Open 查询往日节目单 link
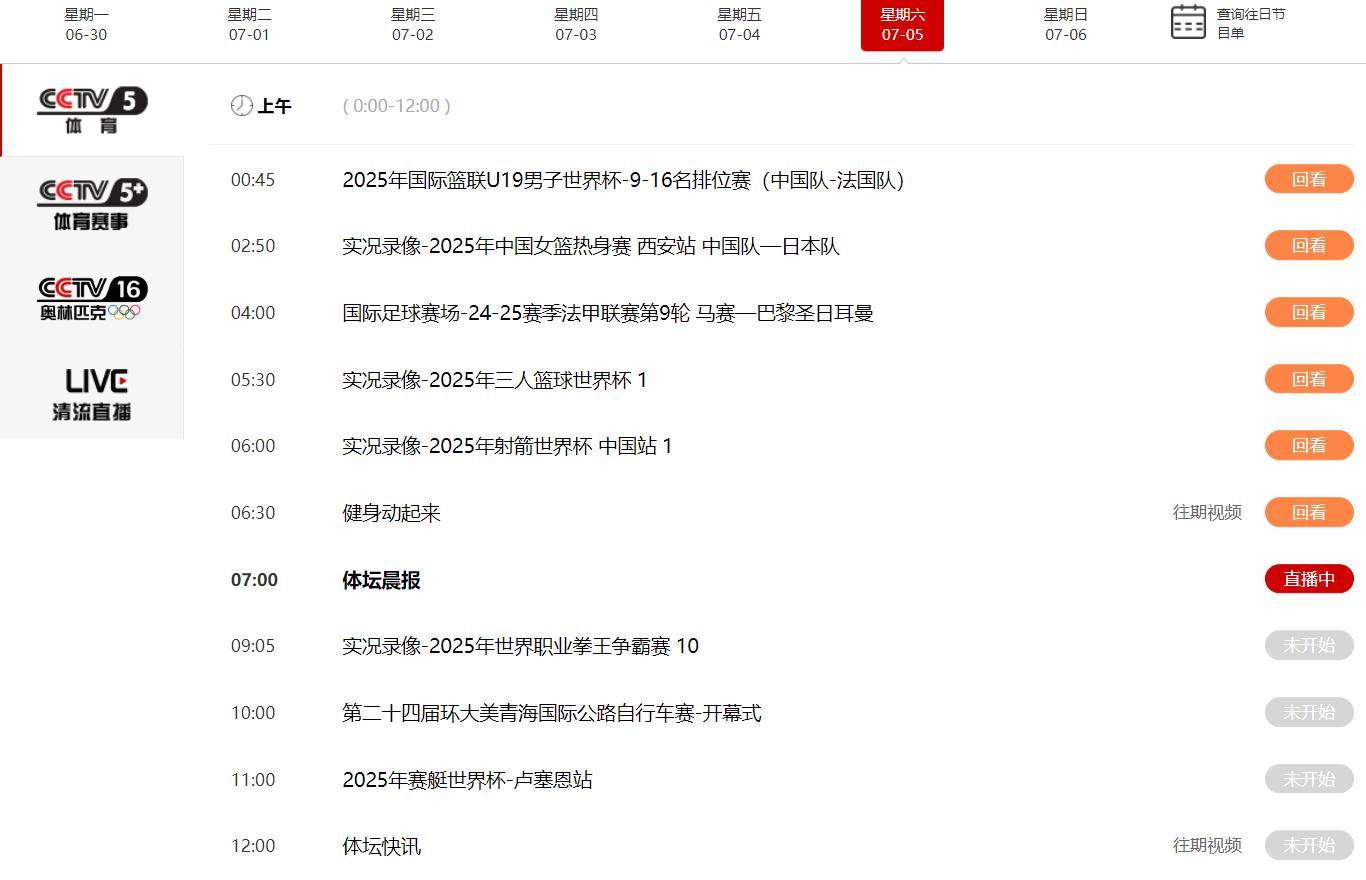Image resolution: width=1366 pixels, height=880 pixels. [1250, 24]
